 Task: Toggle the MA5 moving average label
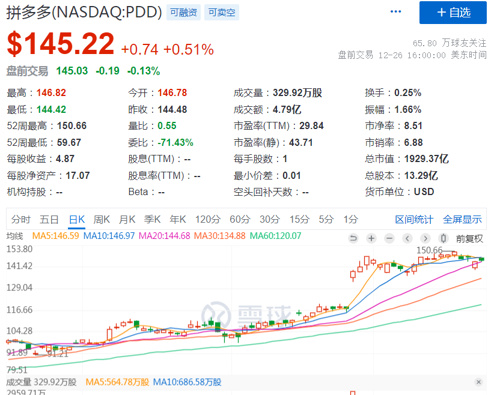(x=56, y=236)
